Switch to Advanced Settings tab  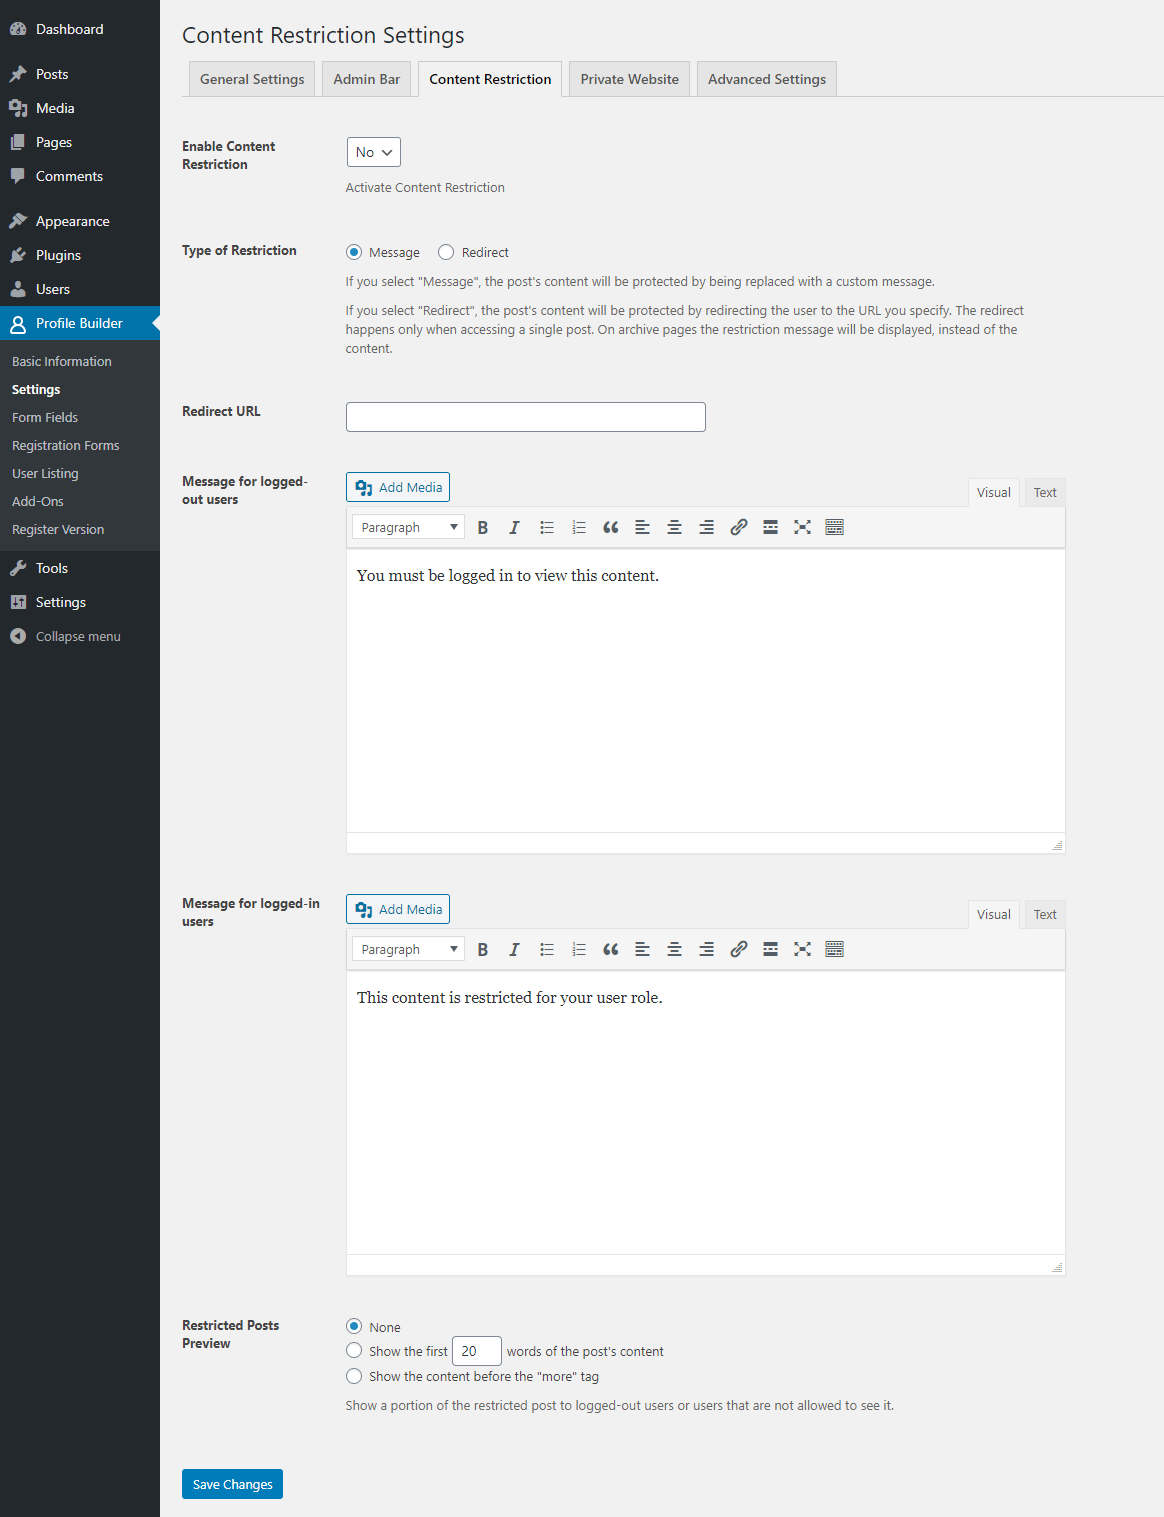click(x=767, y=79)
